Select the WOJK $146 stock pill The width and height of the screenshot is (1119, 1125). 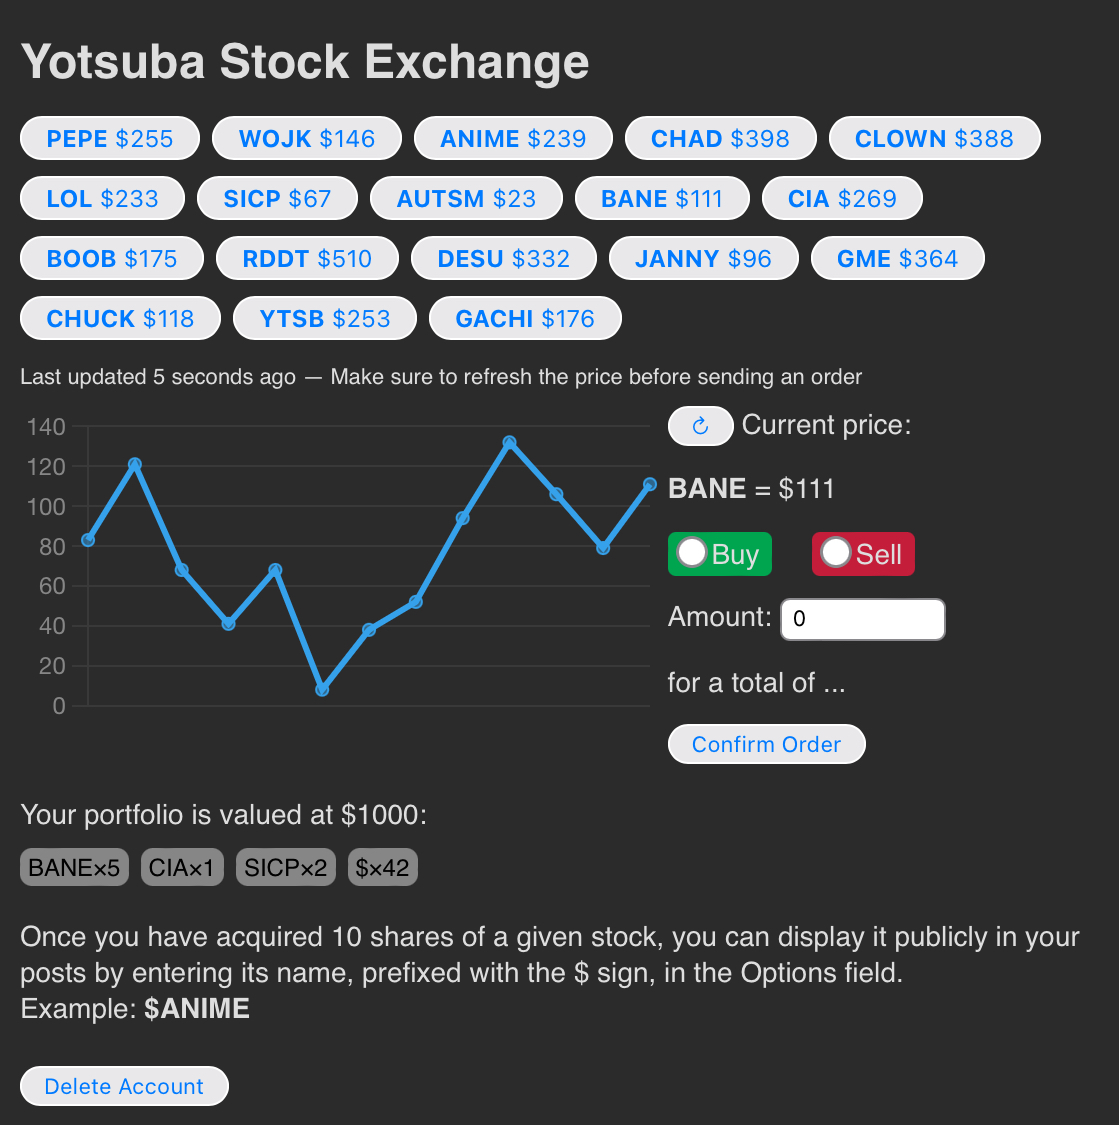(x=306, y=138)
